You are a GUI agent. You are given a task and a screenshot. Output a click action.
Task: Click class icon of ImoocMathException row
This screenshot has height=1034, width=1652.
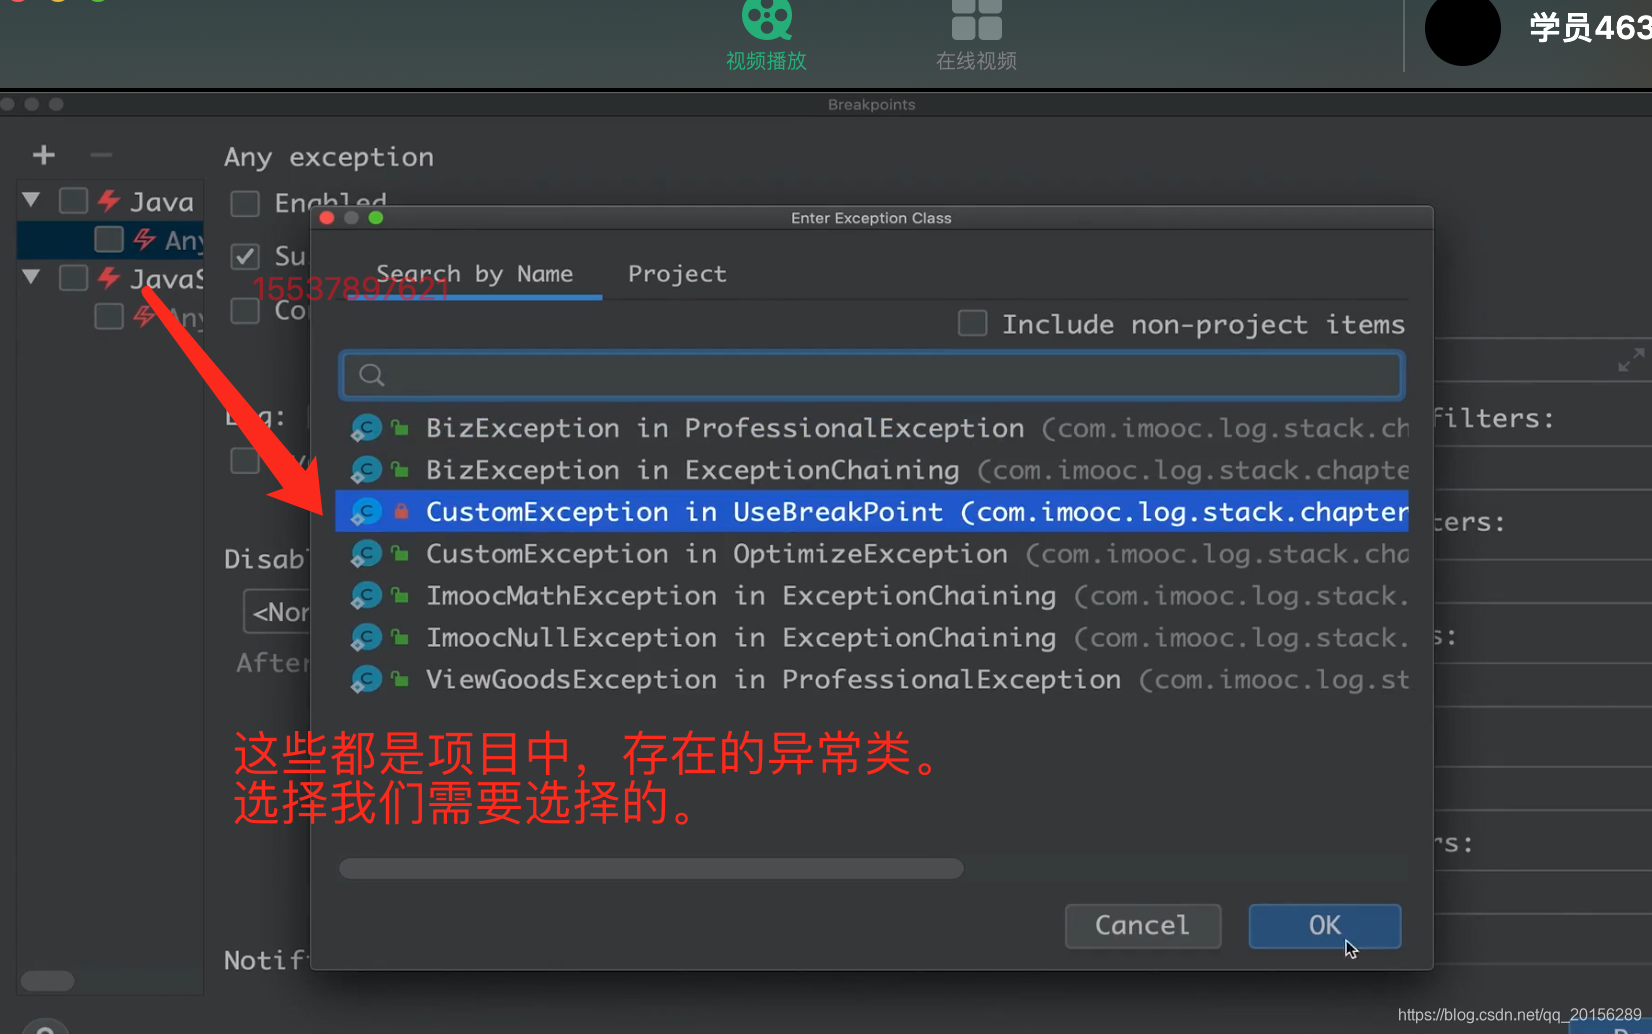(x=366, y=596)
